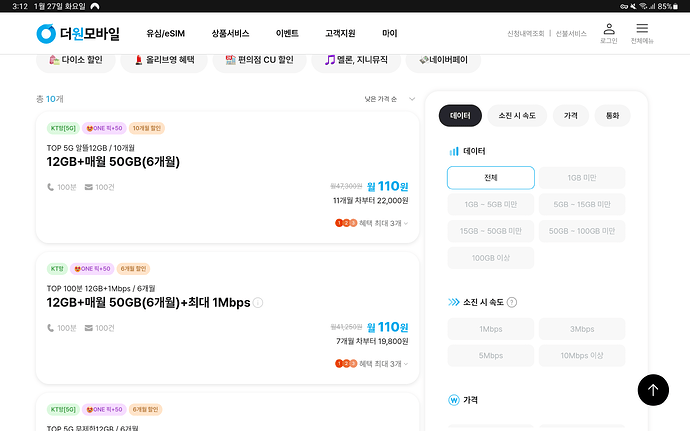Click info icon next to 최대 1Mbps
The image size is (690, 431).
(x=258, y=303)
